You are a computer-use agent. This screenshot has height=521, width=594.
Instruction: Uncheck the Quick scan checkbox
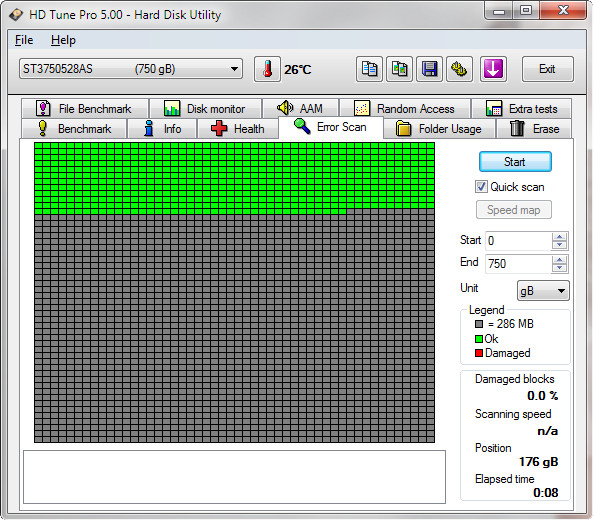click(481, 187)
